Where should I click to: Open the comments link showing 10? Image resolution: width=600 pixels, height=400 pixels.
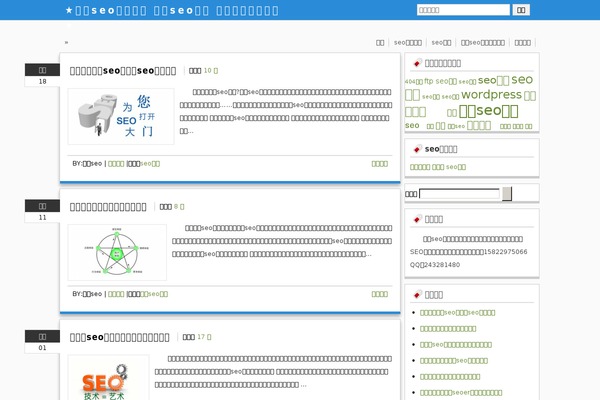(x=210, y=70)
